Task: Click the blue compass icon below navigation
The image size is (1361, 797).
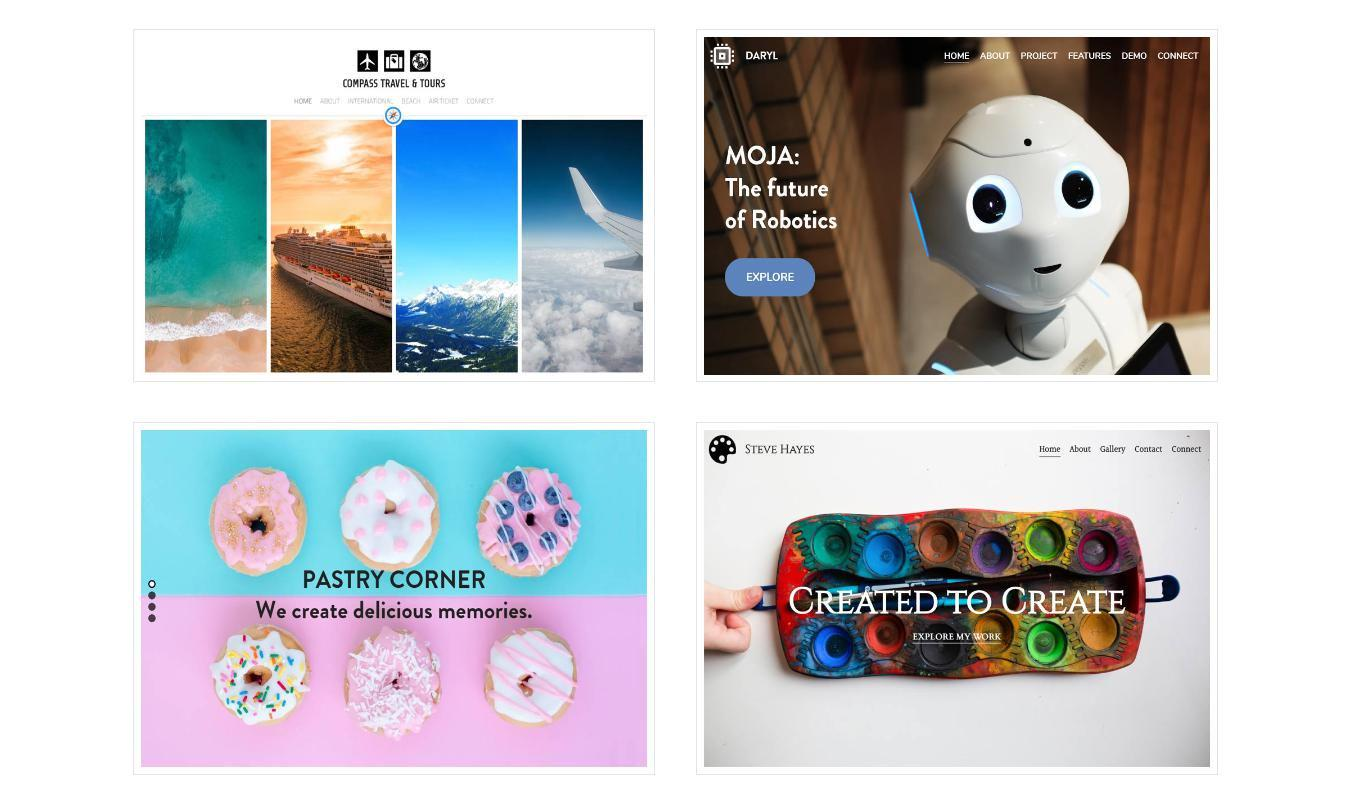Action: (393, 116)
